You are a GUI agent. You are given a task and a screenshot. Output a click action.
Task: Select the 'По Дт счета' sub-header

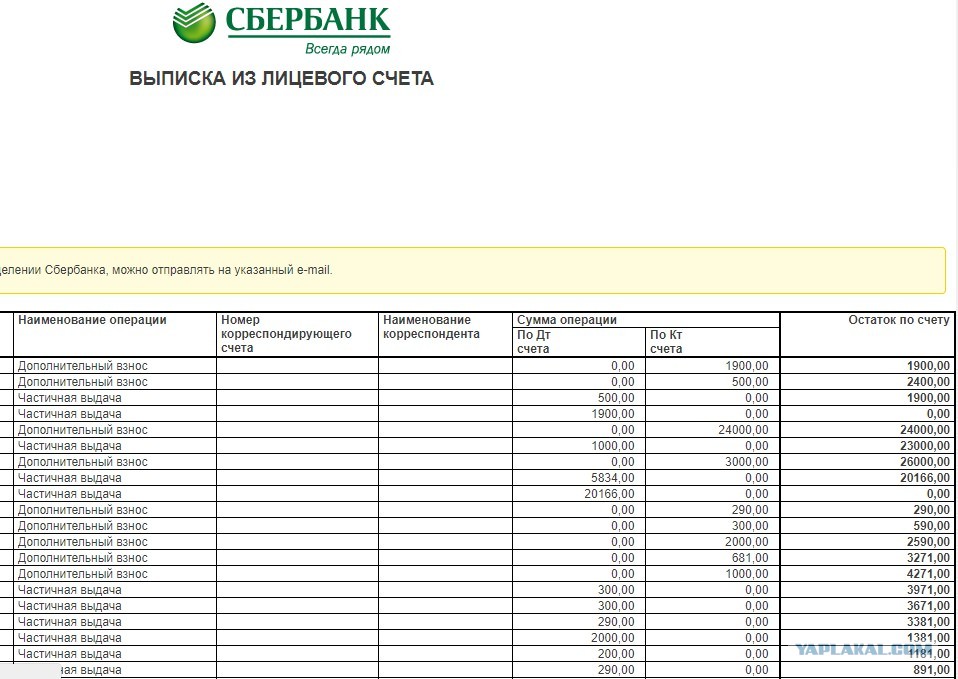pyautogui.click(x=533, y=342)
